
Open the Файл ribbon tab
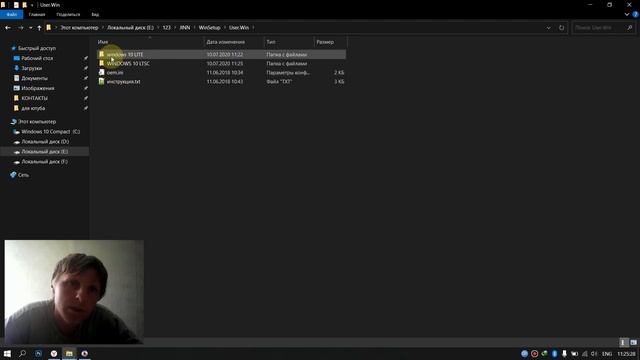11,14
